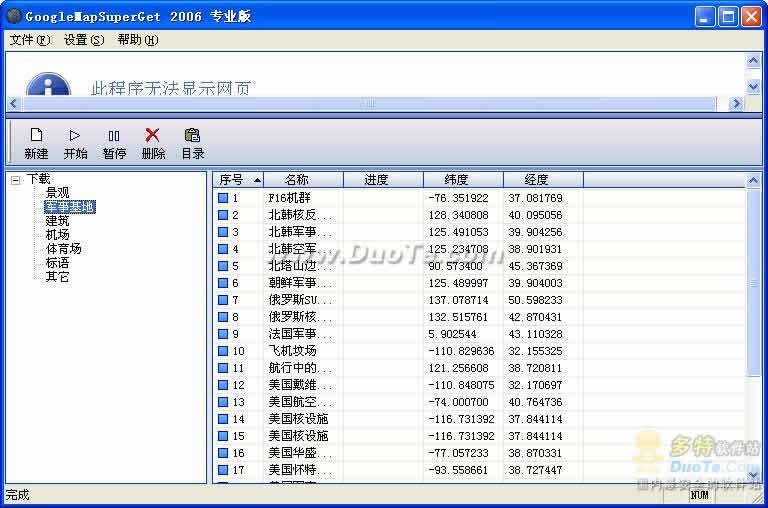The image size is (768, 508).
Task: Click the blue icon of row 7 俄罗斯SU
Action: click(223, 300)
